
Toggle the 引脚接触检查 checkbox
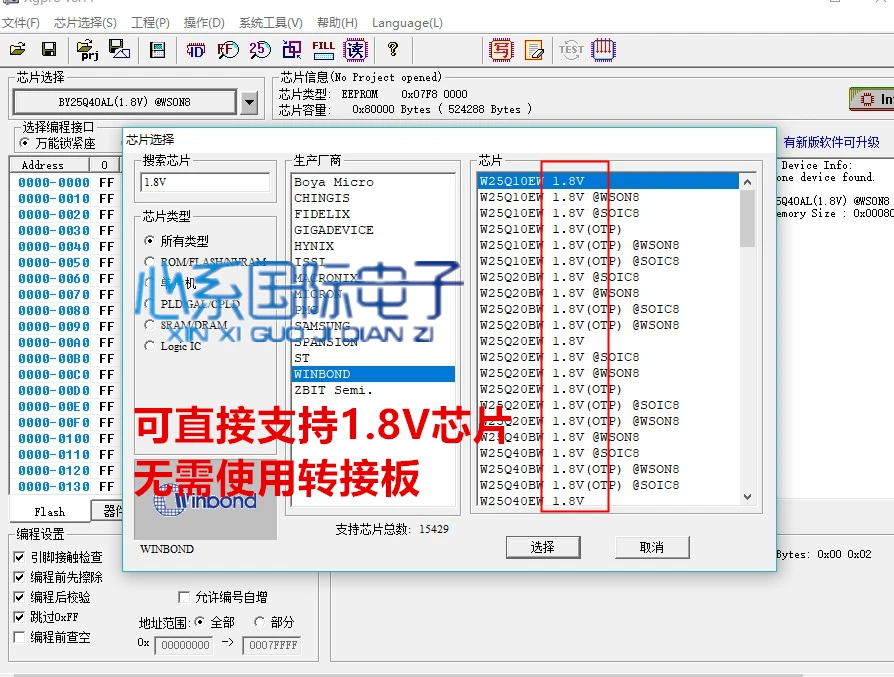19,557
